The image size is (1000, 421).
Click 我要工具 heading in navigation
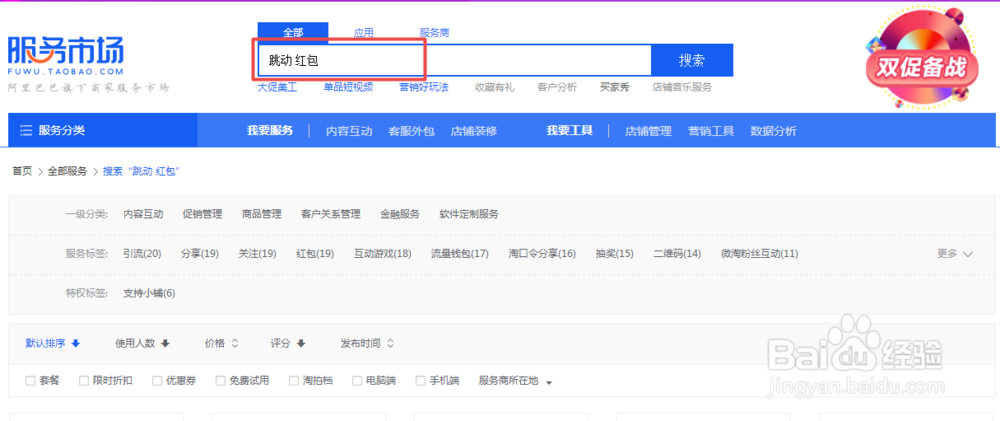(570, 131)
